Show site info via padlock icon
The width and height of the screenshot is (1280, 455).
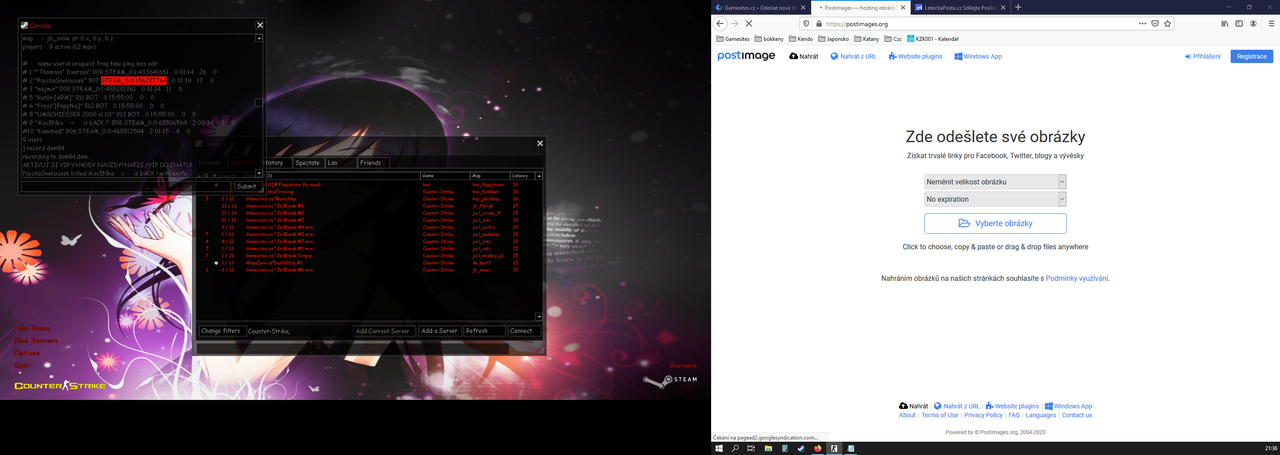click(819, 23)
